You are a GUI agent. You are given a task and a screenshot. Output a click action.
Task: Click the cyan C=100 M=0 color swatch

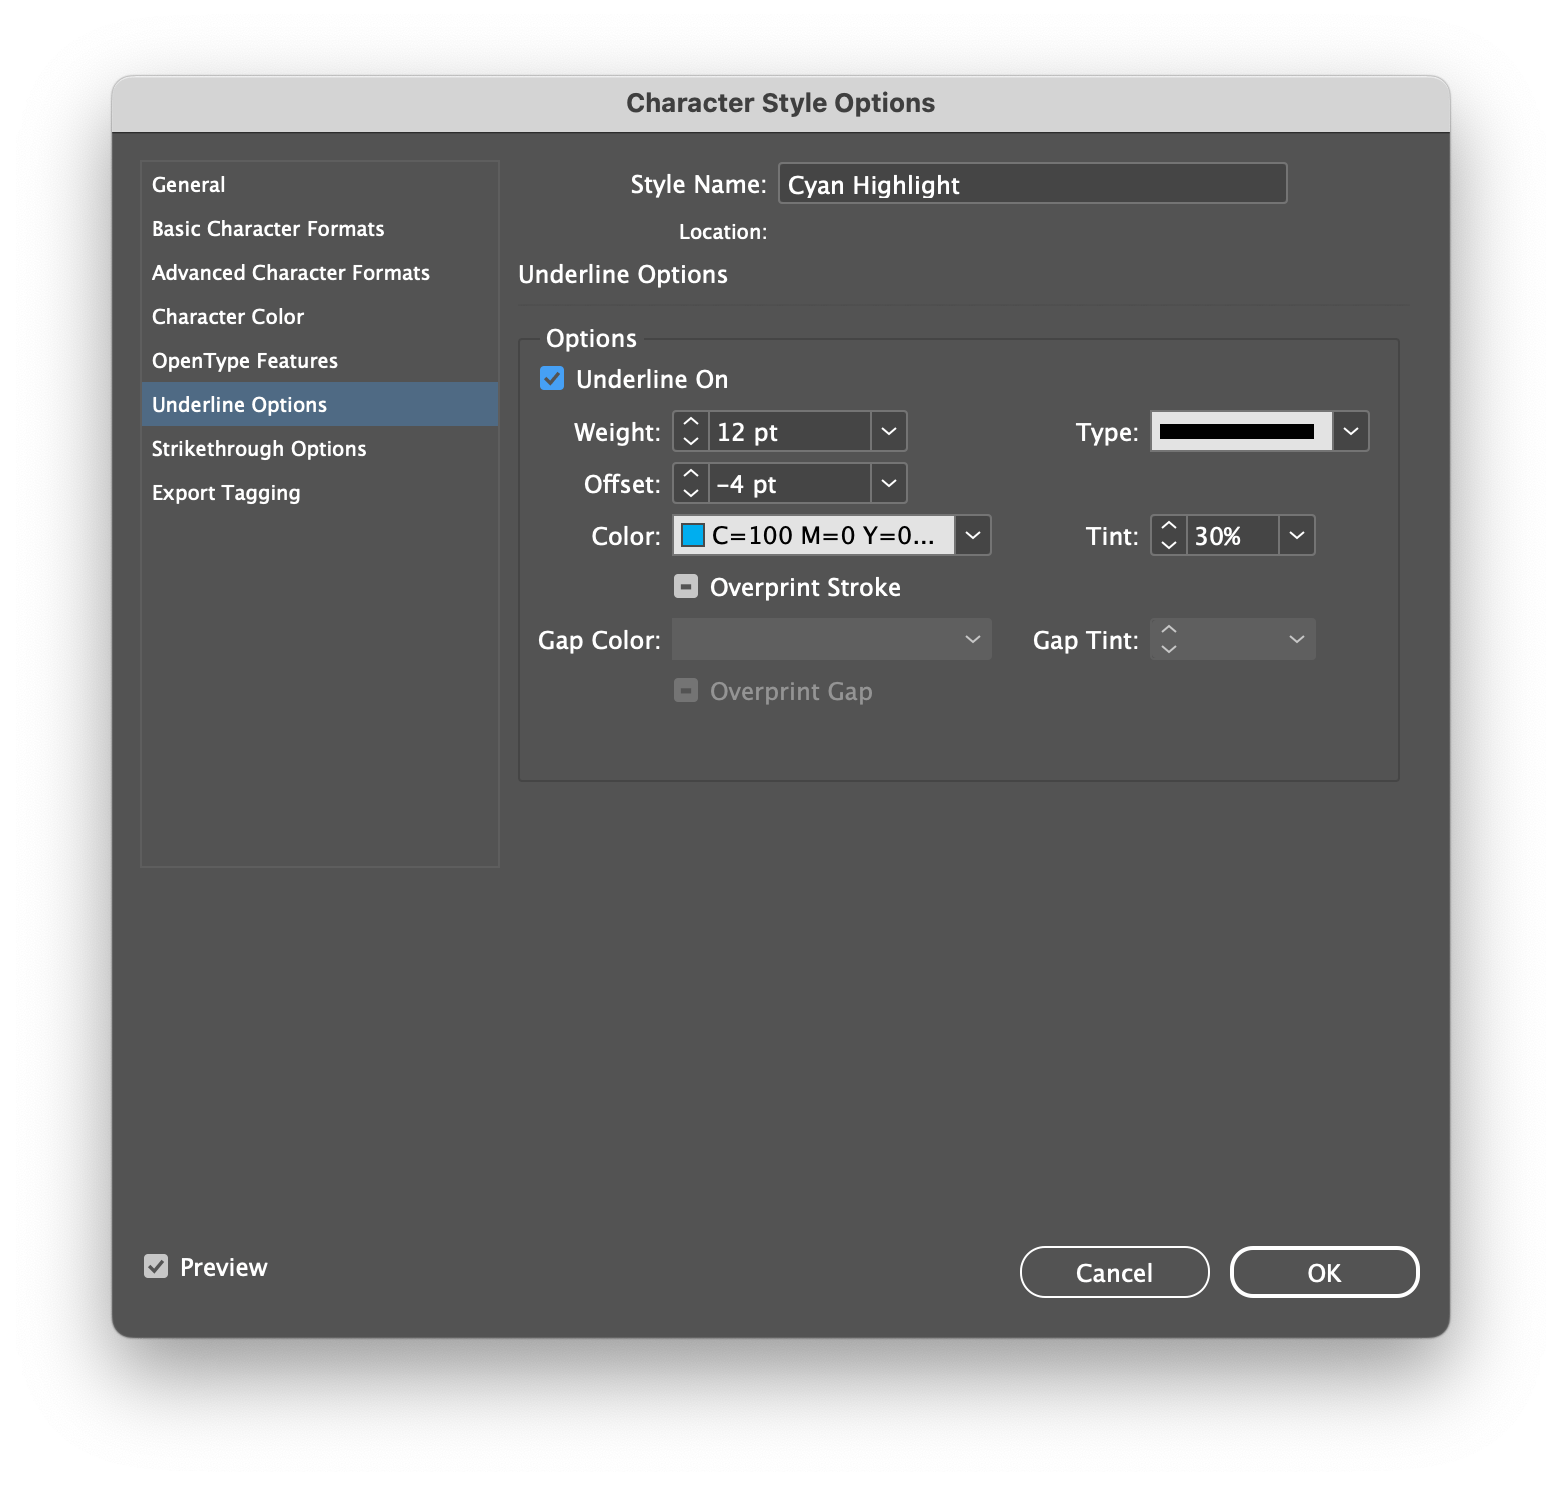coord(694,535)
